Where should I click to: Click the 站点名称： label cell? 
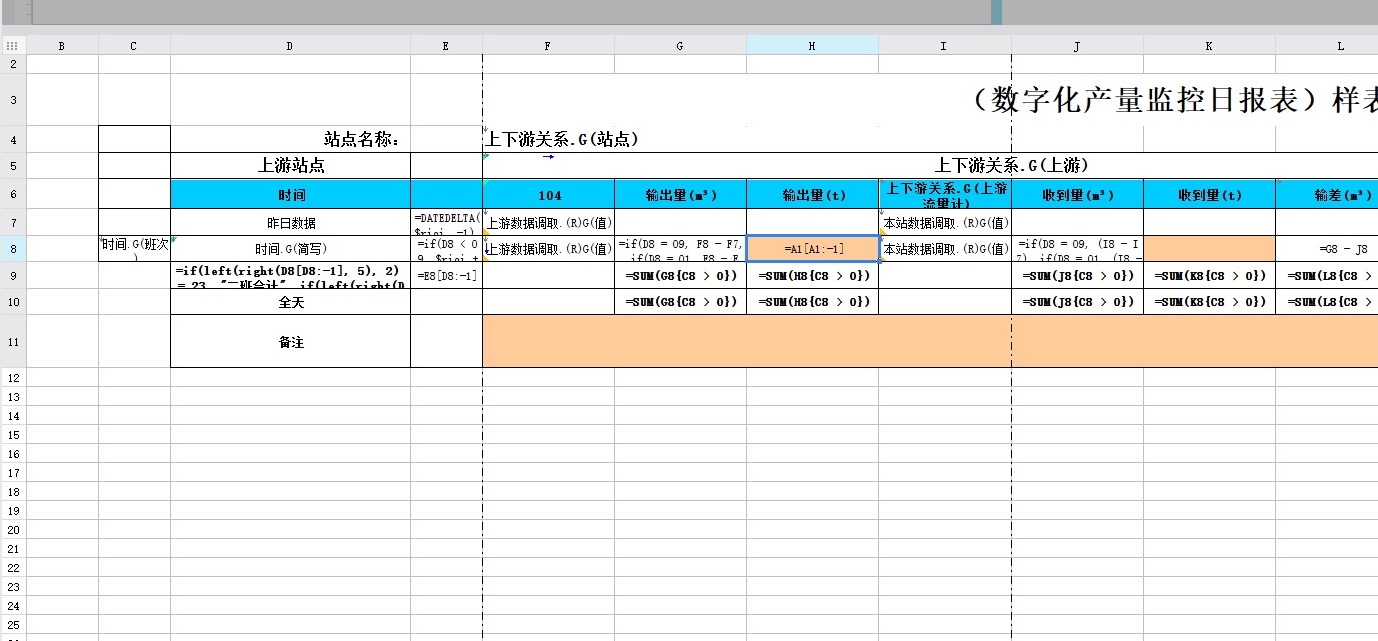(290, 139)
